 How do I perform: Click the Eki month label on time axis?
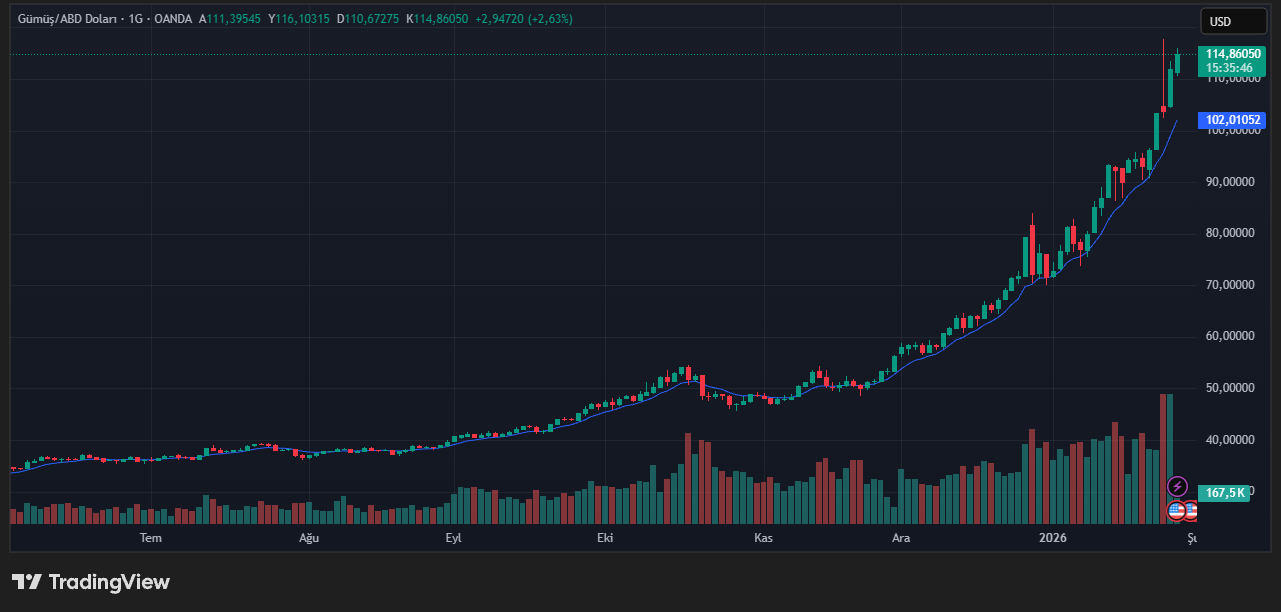[604, 538]
